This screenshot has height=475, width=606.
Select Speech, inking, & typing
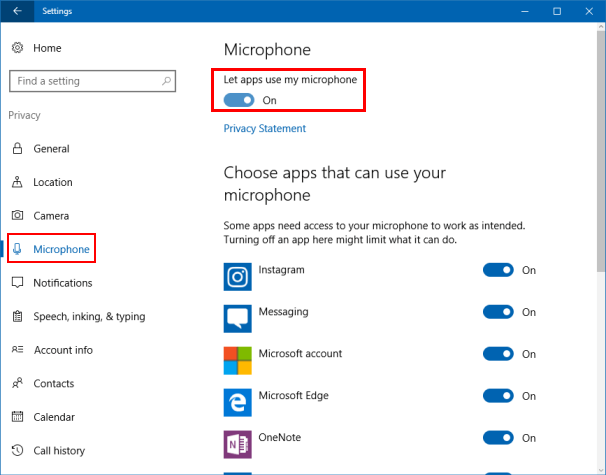pyautogui.click(x=89, y=316)
